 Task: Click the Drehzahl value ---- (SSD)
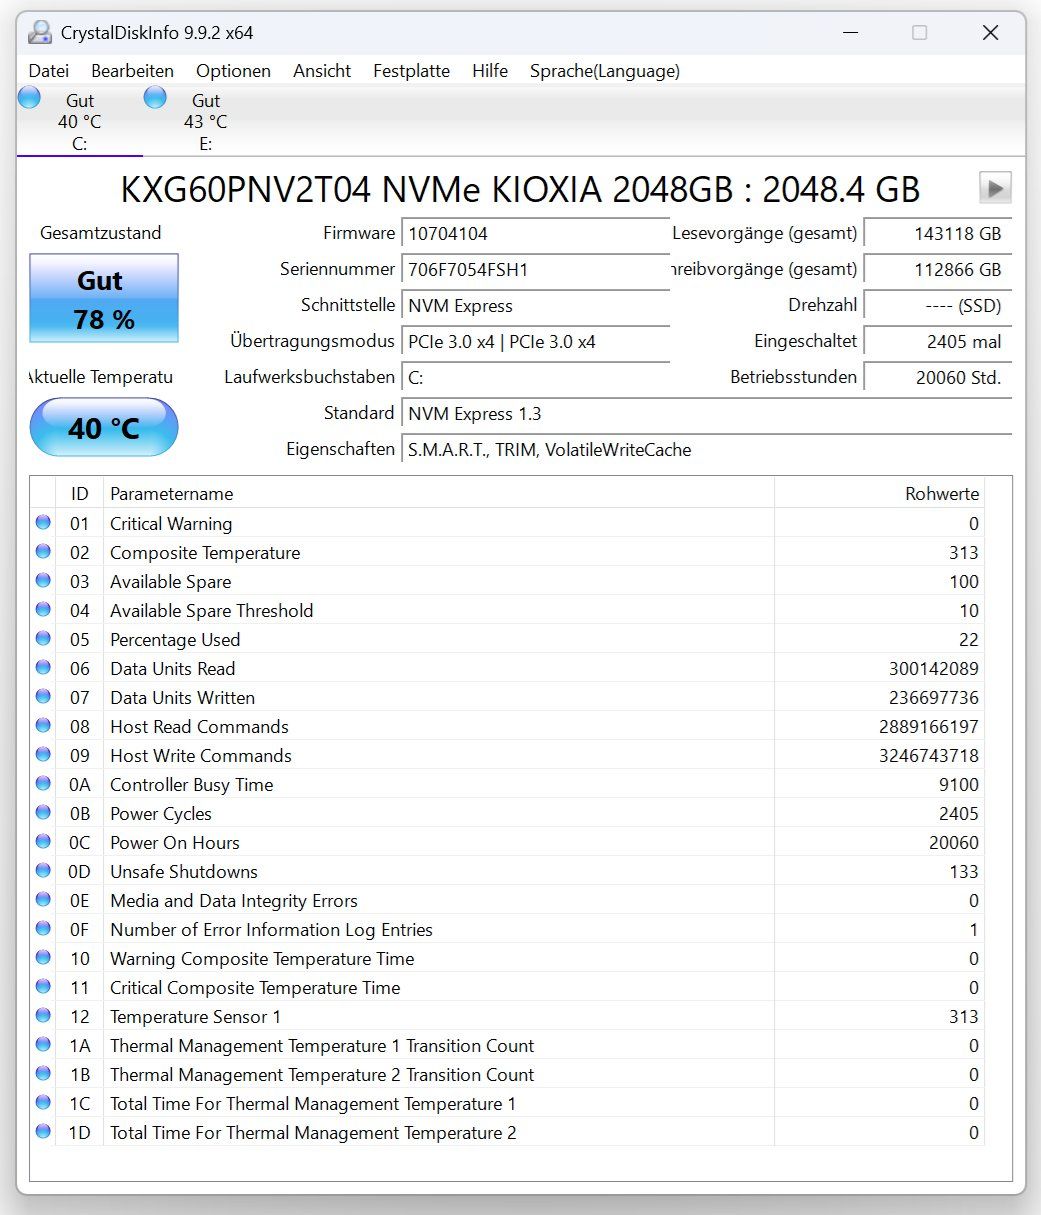pos(937,305)
